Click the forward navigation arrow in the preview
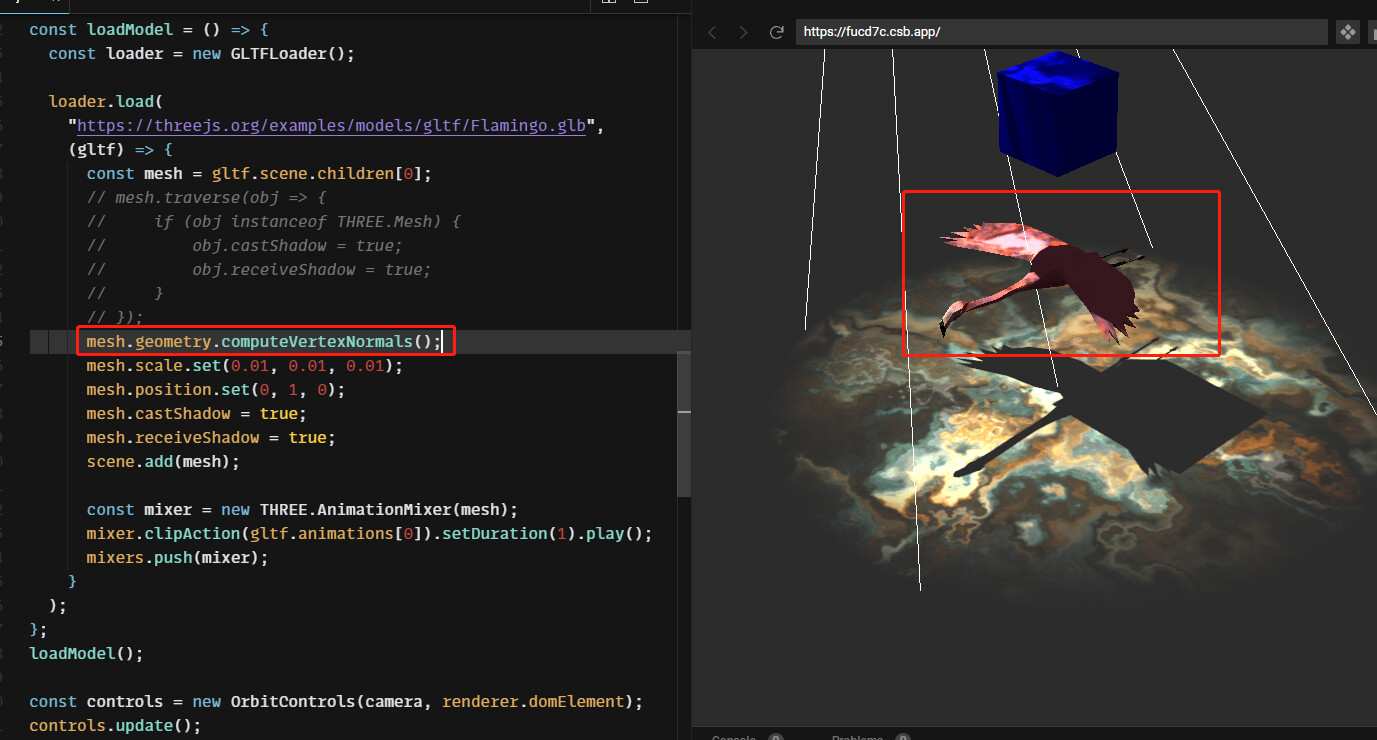Viewport: 1377px width, 740px height. [743, 31]
